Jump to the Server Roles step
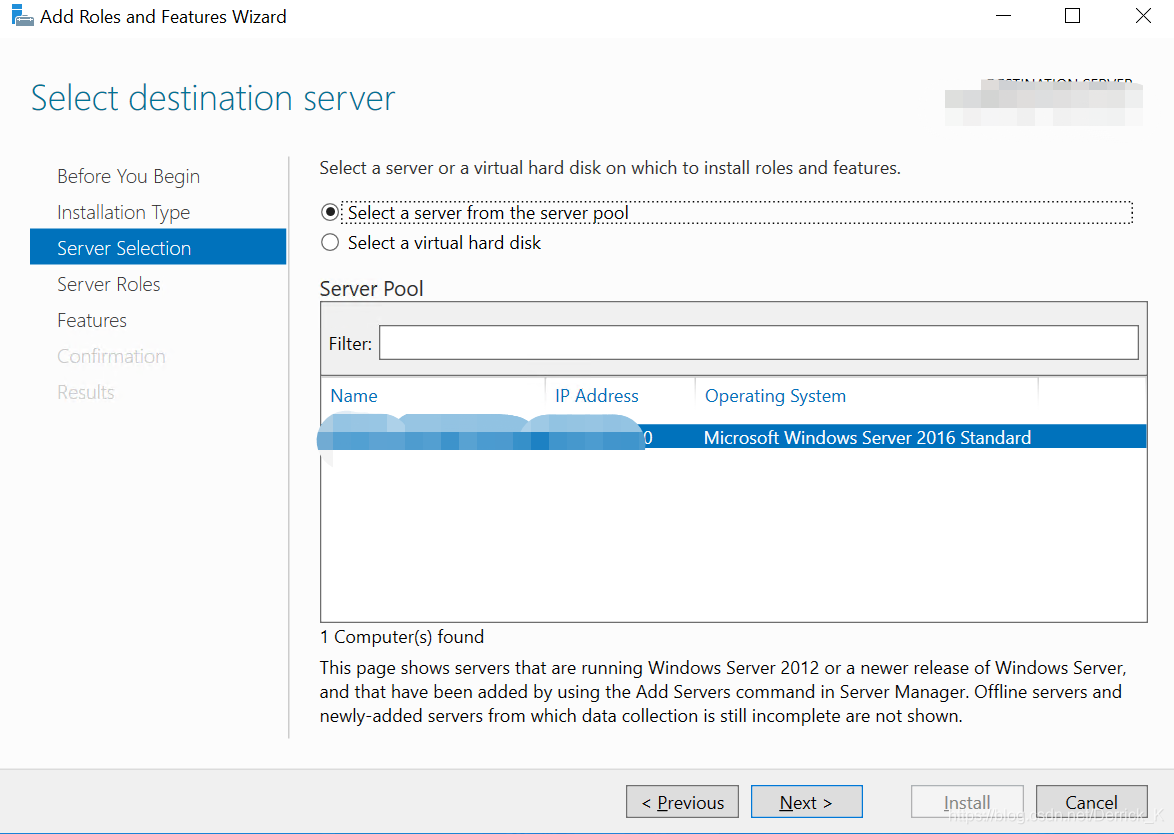The height and width of the screenshot is (834, 1174). pyautogui.click(x=109, y=284)
